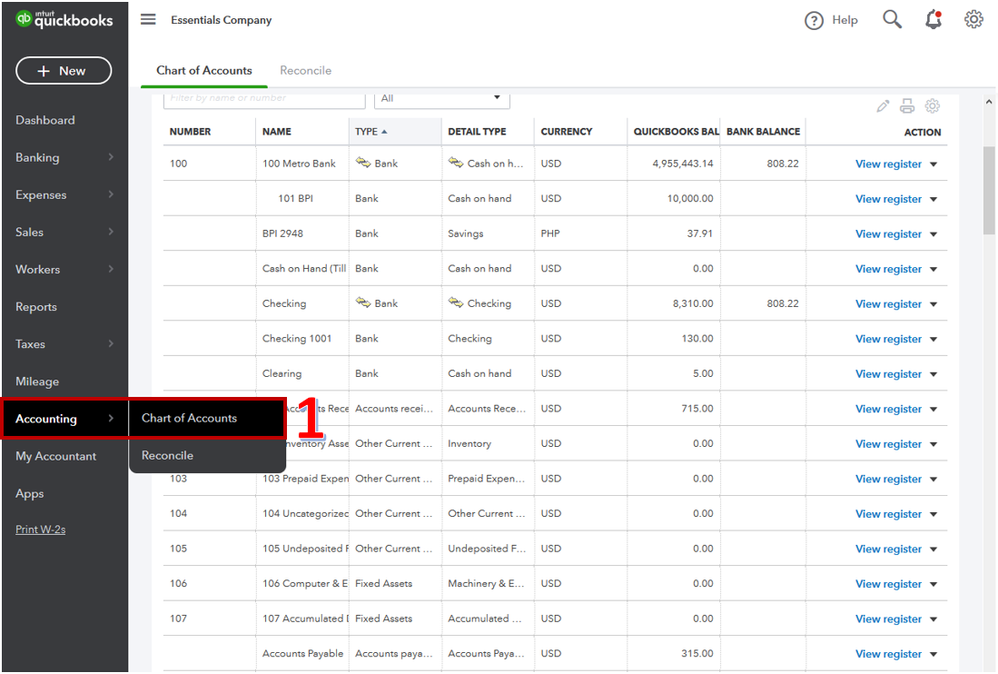Open notifications bell icon
Image resolution: width=998 pixels, height=674 pixels.
click(933, 20)
